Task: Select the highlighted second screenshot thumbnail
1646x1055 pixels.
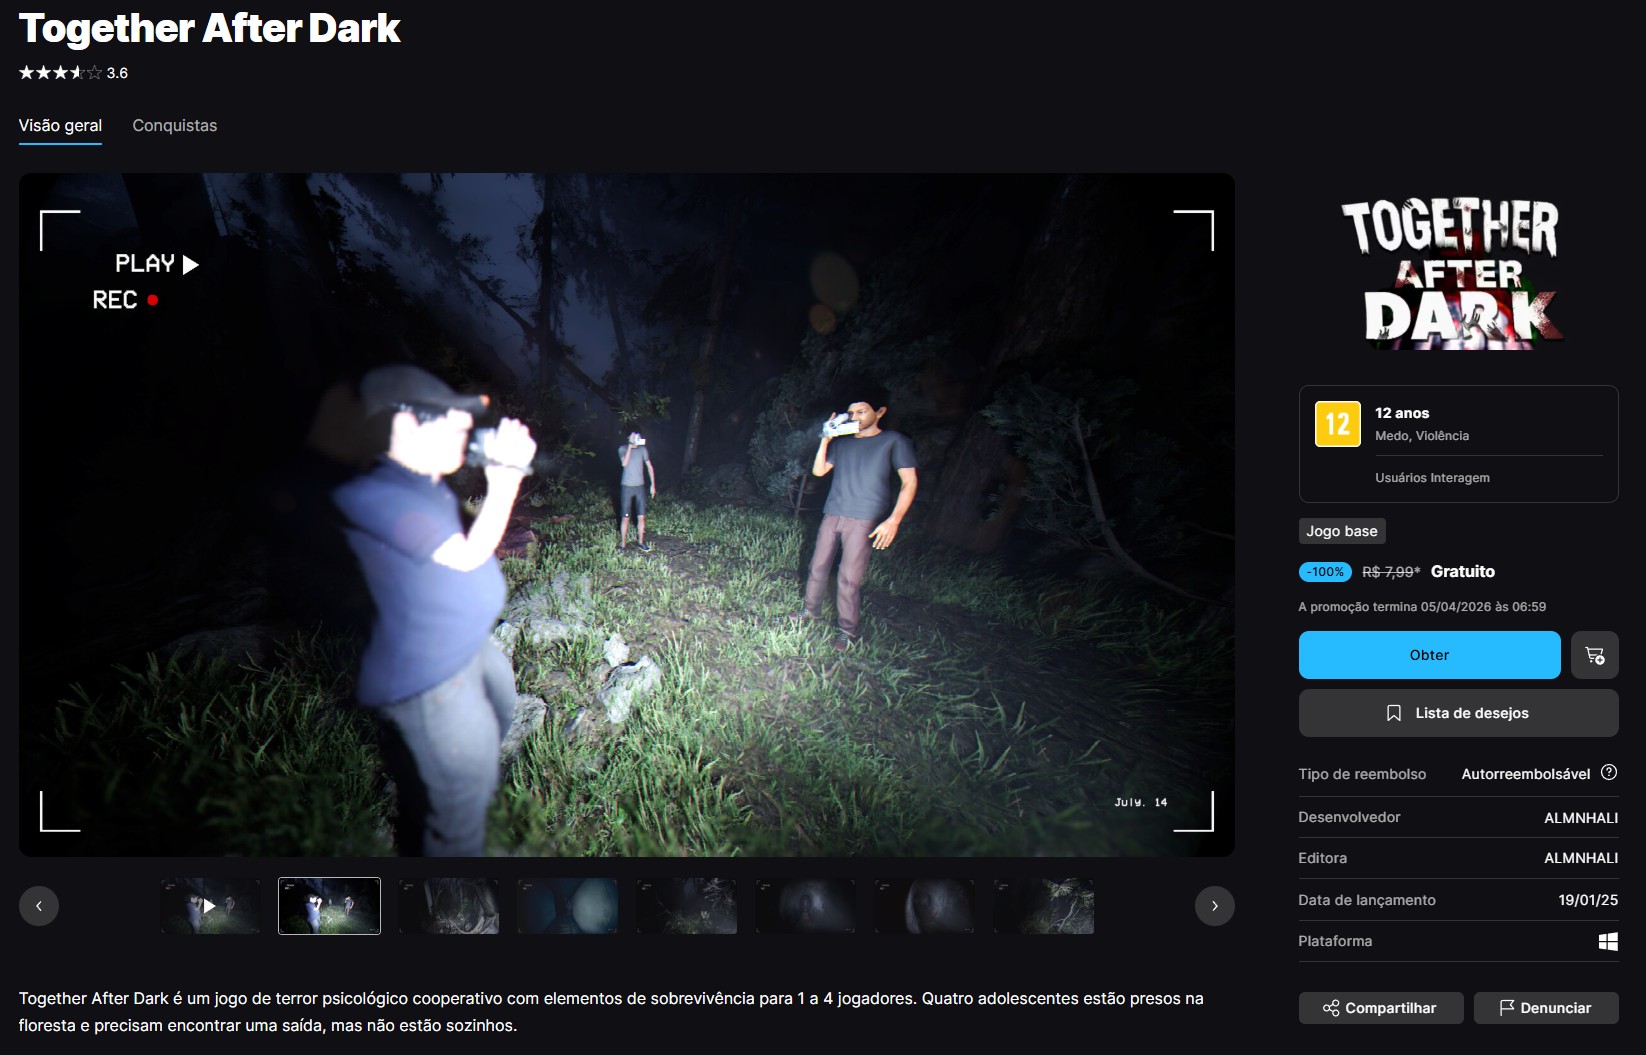Action: click(x=329, y=906)
